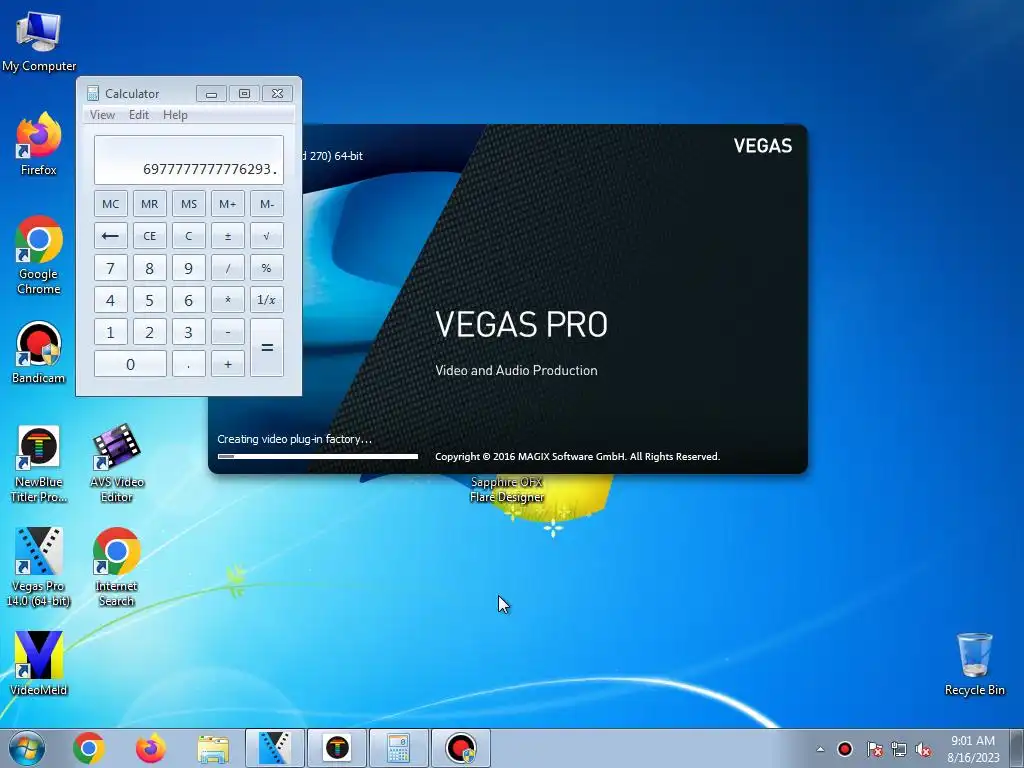This screenshot has width=1024, height=768.
Task: Click the plus-minus sign toggle button
Action: pyautogui.click(x=228, y=236)
